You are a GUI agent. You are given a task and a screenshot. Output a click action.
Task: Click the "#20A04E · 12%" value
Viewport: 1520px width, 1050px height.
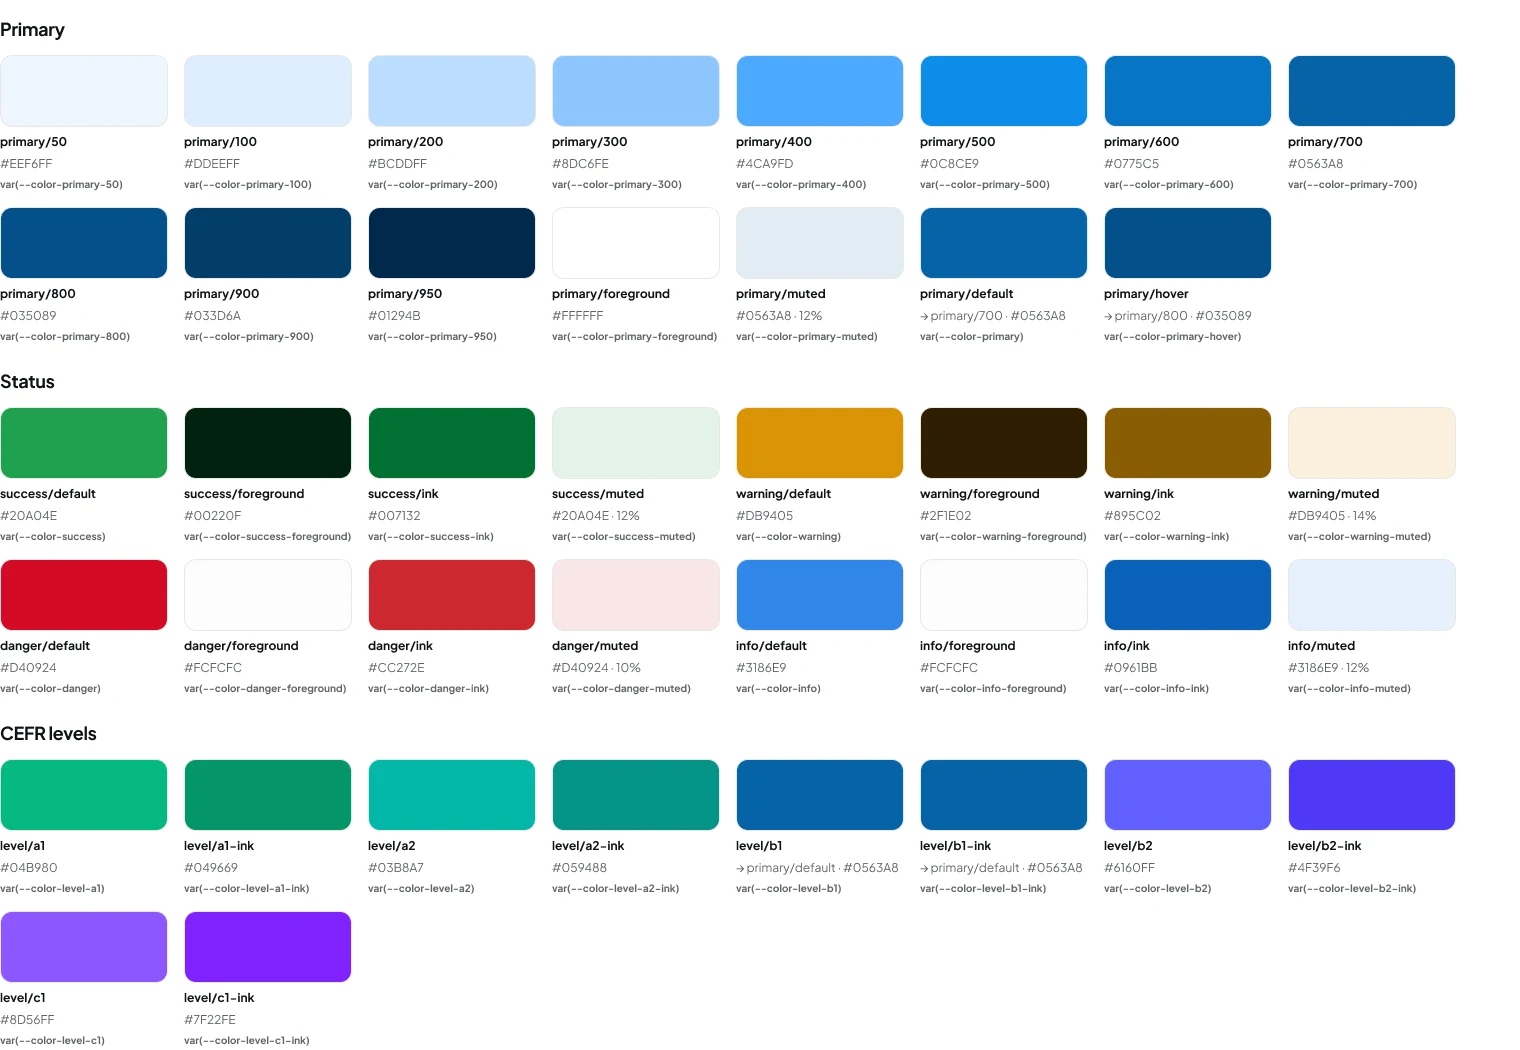pos(596,516)
